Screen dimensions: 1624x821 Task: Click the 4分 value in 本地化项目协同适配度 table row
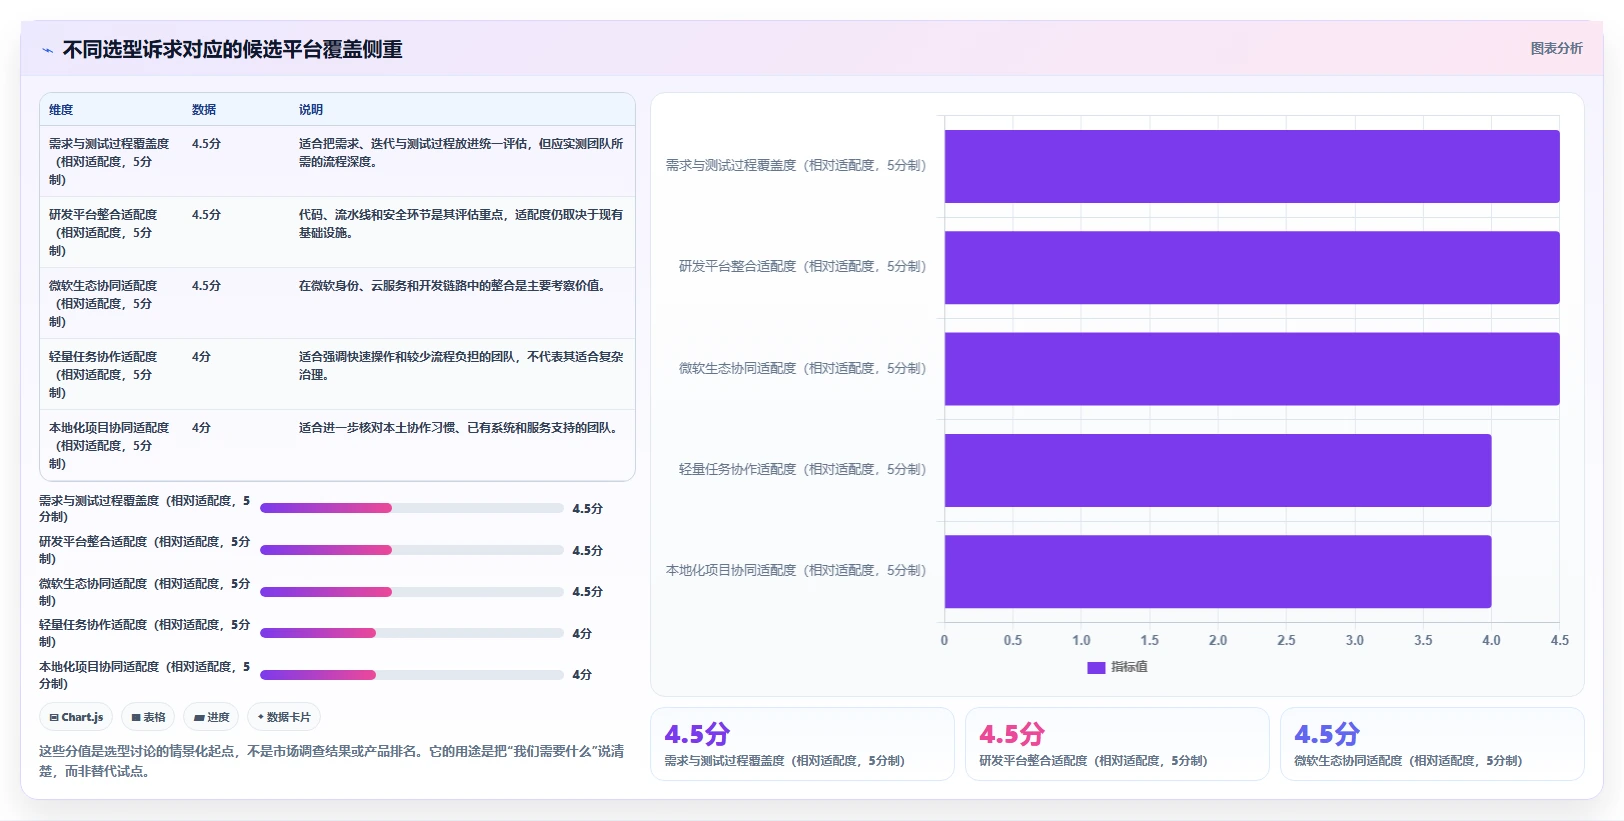(201, 428)
